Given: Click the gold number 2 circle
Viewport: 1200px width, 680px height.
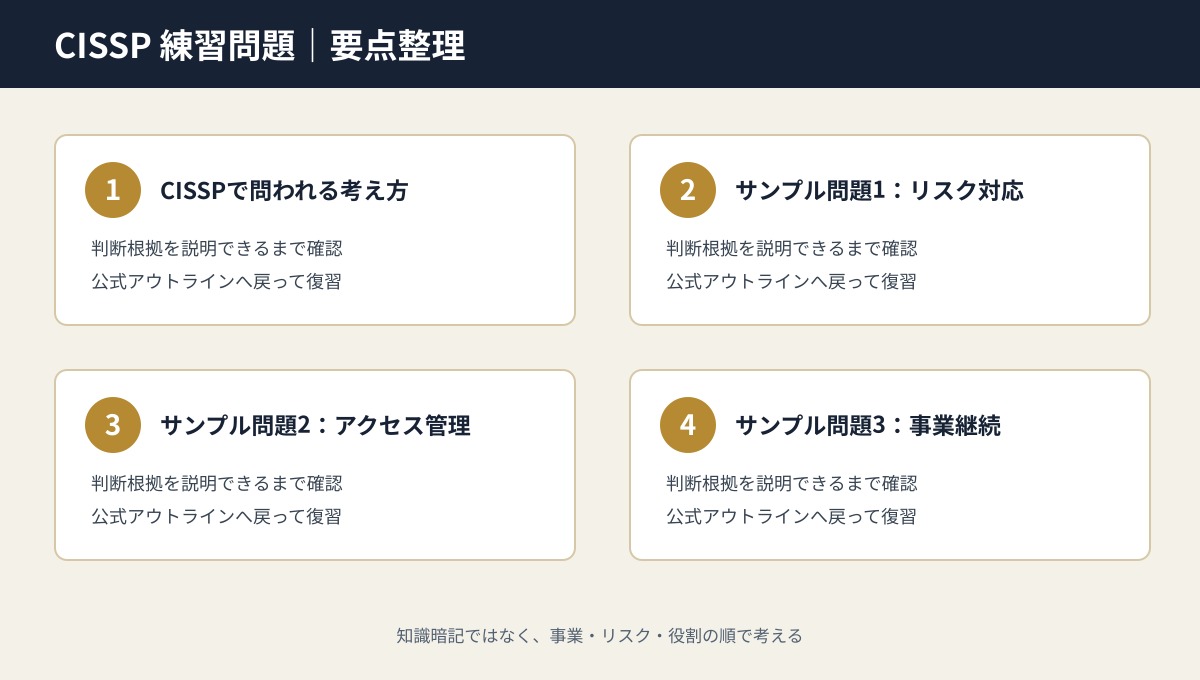Looking at the screenshot, I should pos(688,190).
